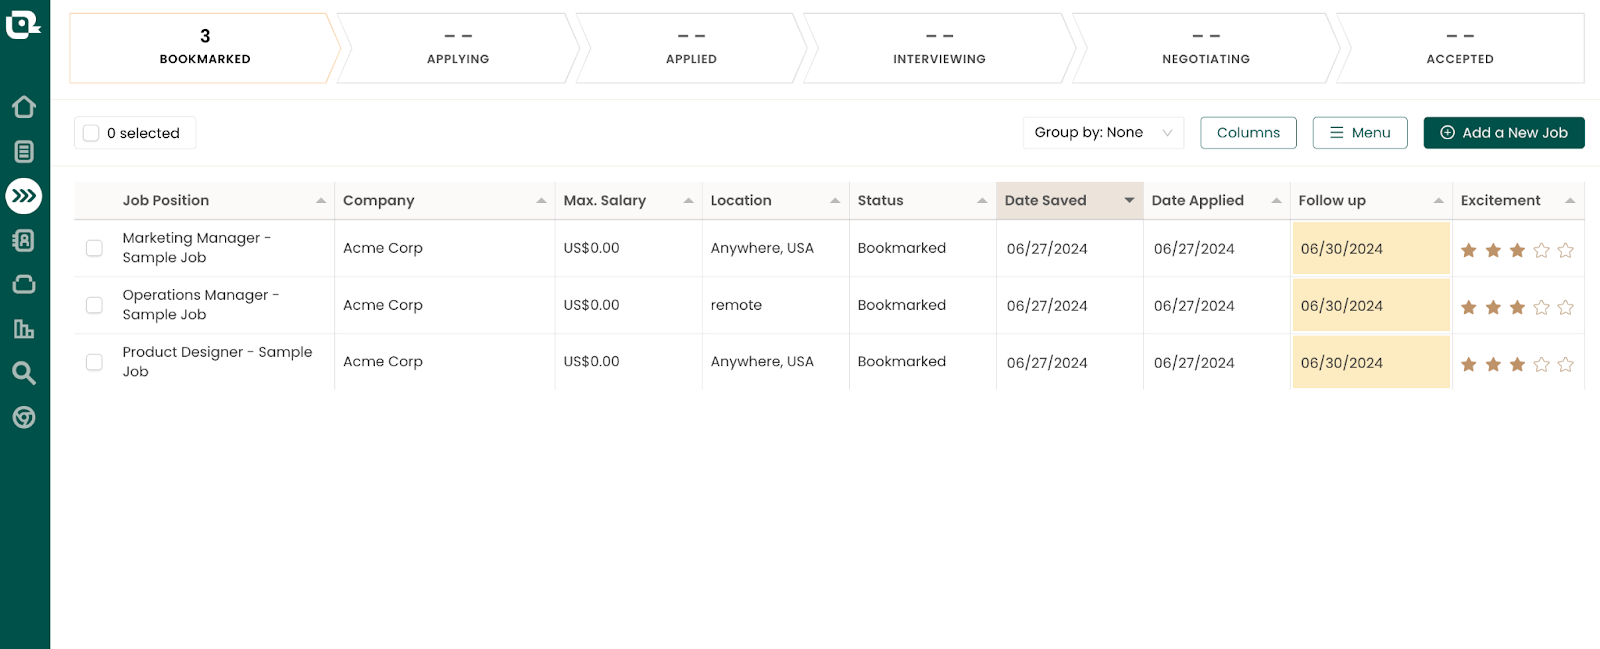Edit Marketing Manager follow up date 06/30/2024
This screenshot has height=649, width=1600.
pos(1371,248)
